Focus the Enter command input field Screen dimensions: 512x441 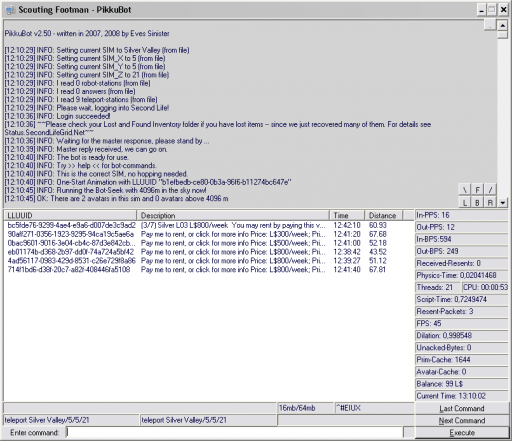[x=234, y=432]
